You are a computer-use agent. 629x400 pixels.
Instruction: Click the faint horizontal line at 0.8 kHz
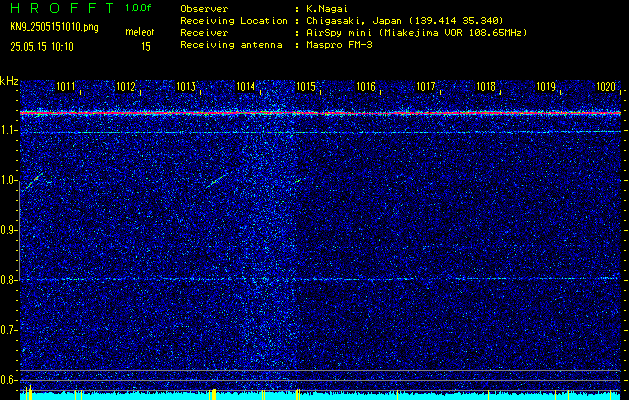320,279
